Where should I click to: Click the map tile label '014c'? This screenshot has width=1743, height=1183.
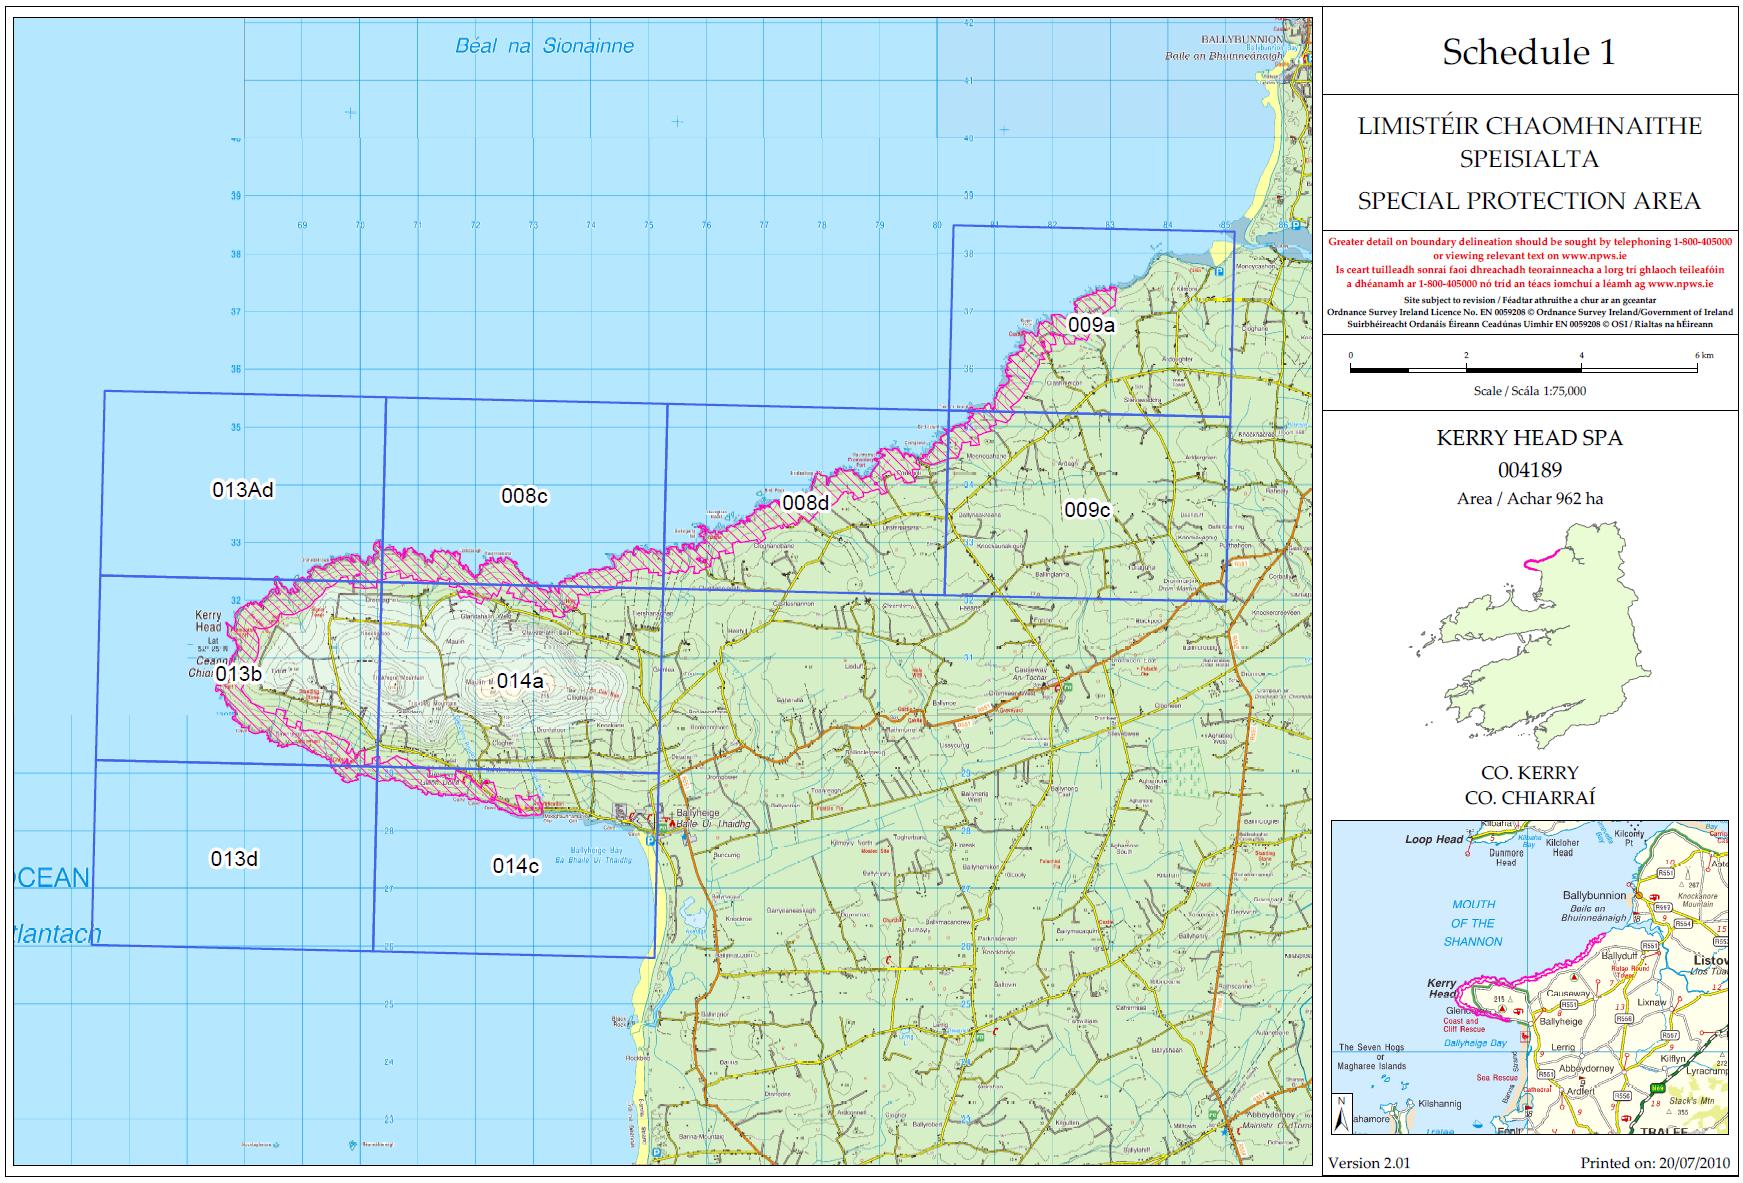click(516, 865)
